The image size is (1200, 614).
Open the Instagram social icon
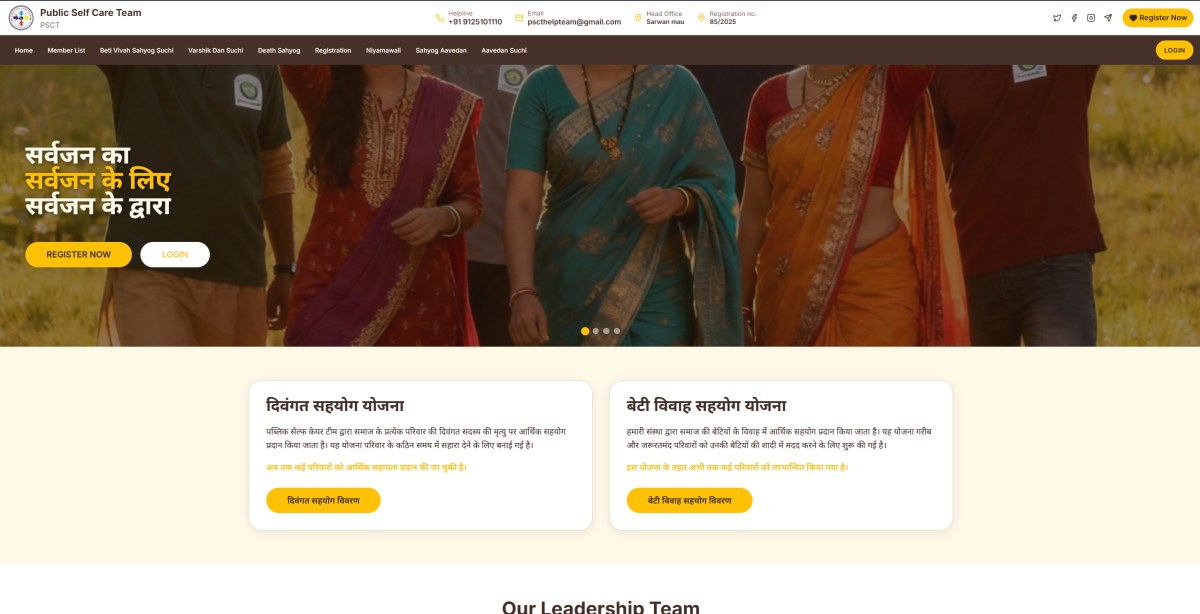[x=1091, y=18]
